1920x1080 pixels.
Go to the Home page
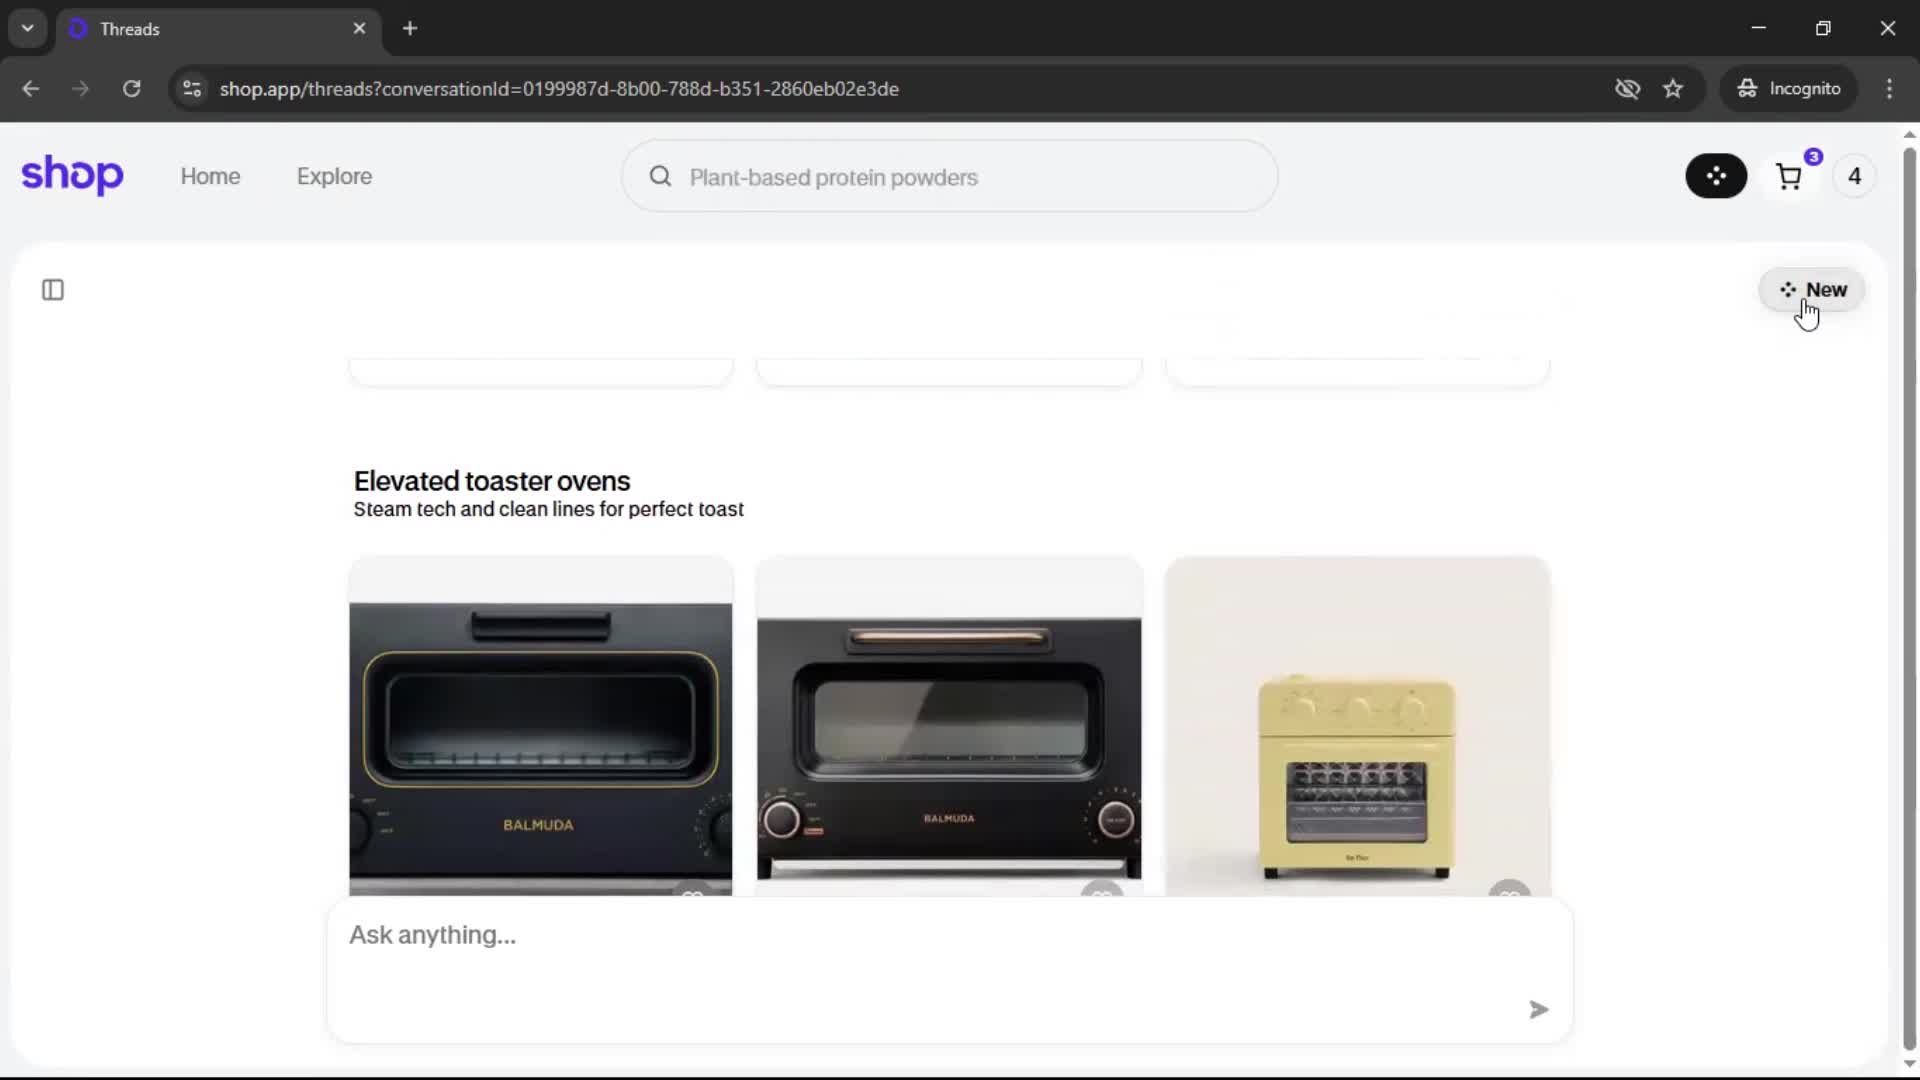pos(210,176)
